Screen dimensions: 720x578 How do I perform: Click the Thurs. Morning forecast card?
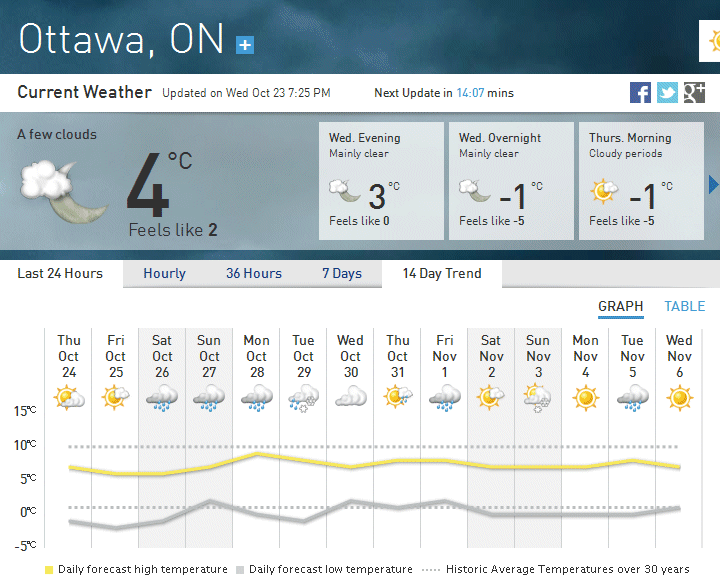[641, 180]
